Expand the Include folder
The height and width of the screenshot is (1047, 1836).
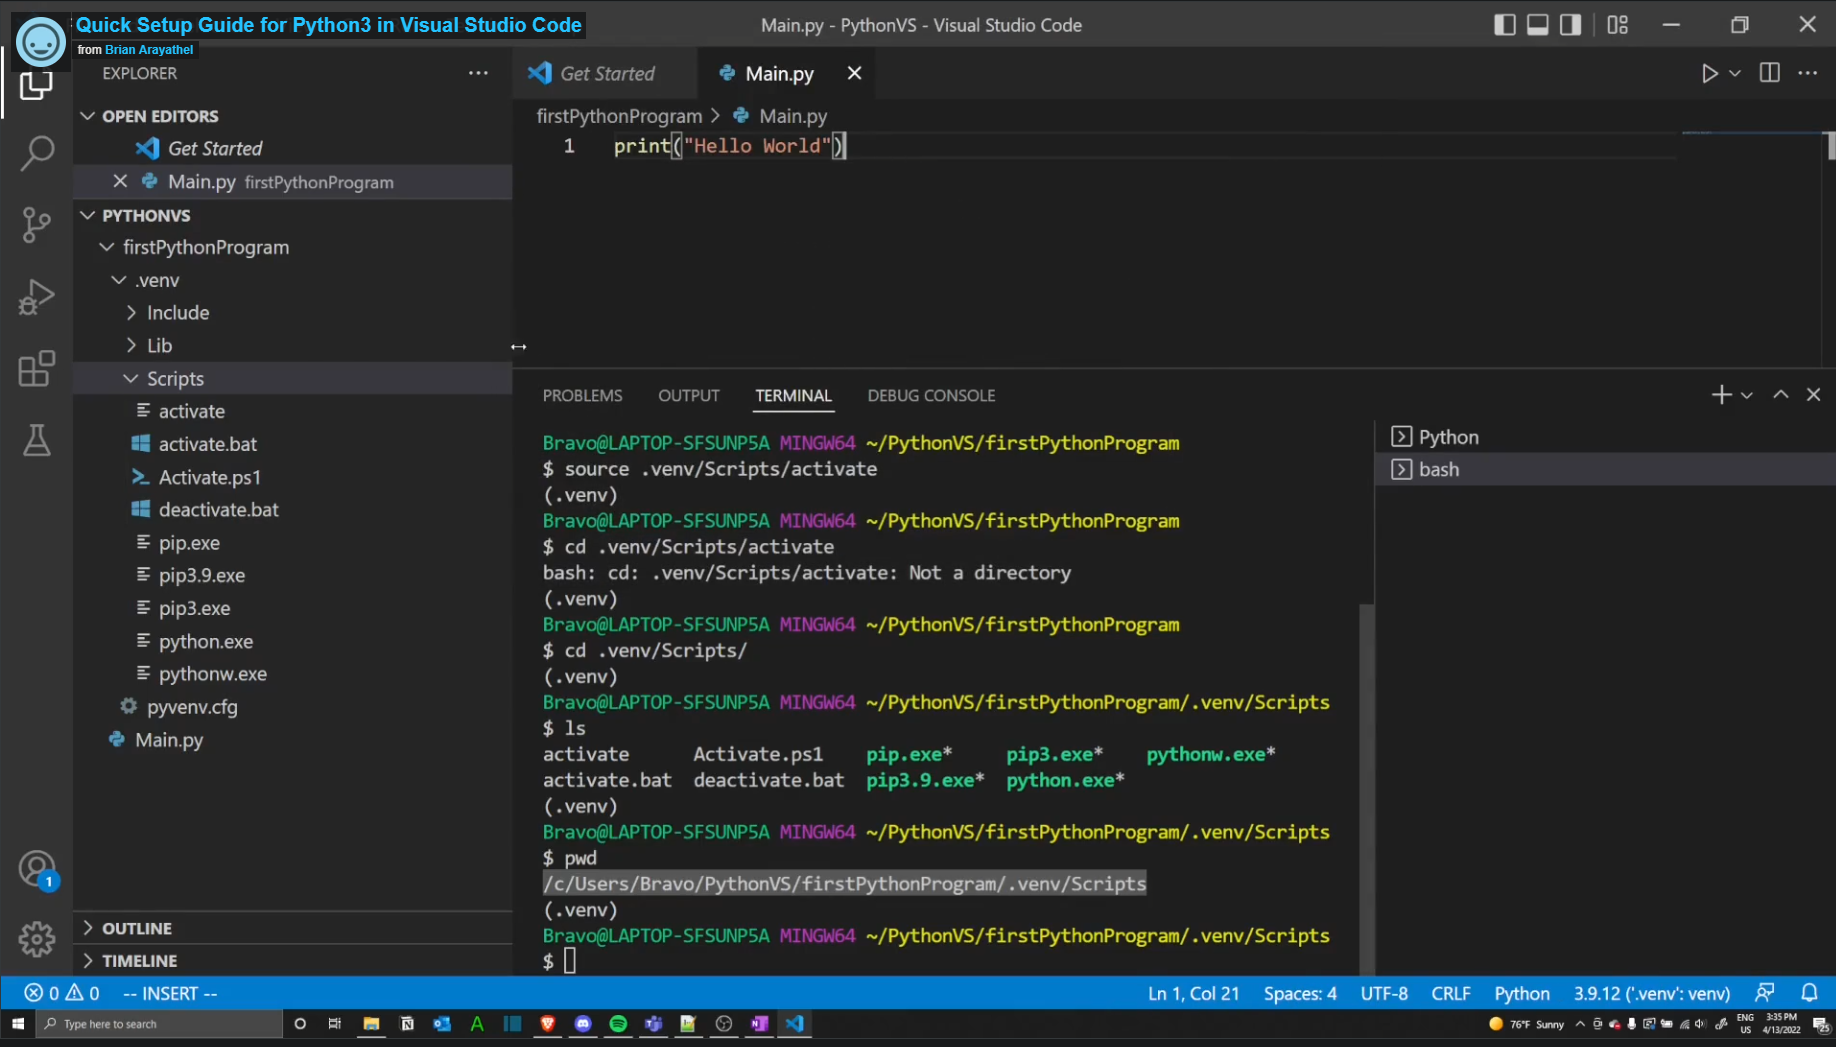(x=131, y=313)
